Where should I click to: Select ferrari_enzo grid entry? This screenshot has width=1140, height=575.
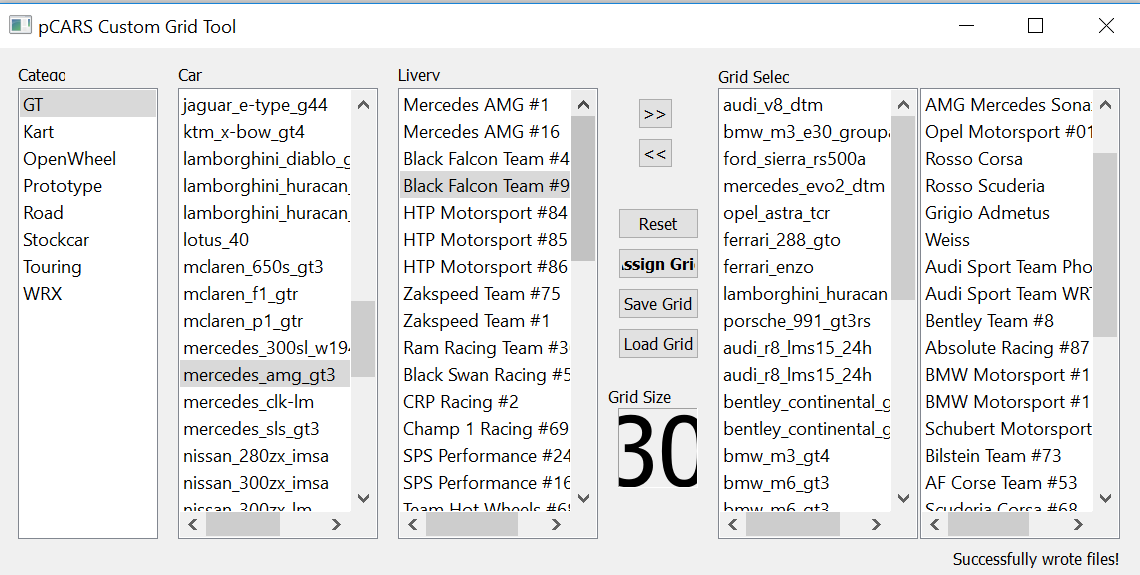click(x=806, y=267)
